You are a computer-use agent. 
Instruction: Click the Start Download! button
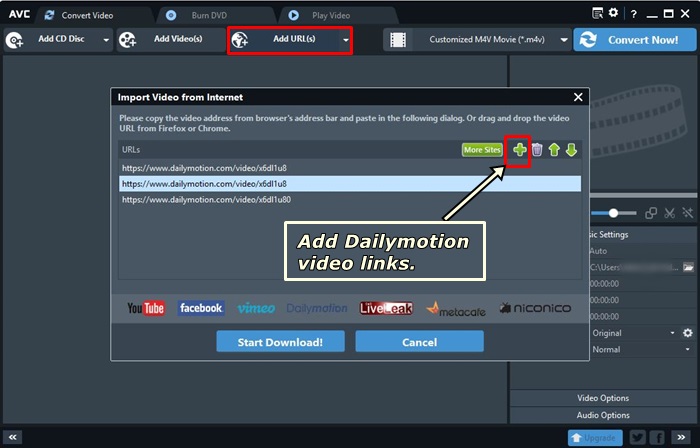[x=280, y=342]
